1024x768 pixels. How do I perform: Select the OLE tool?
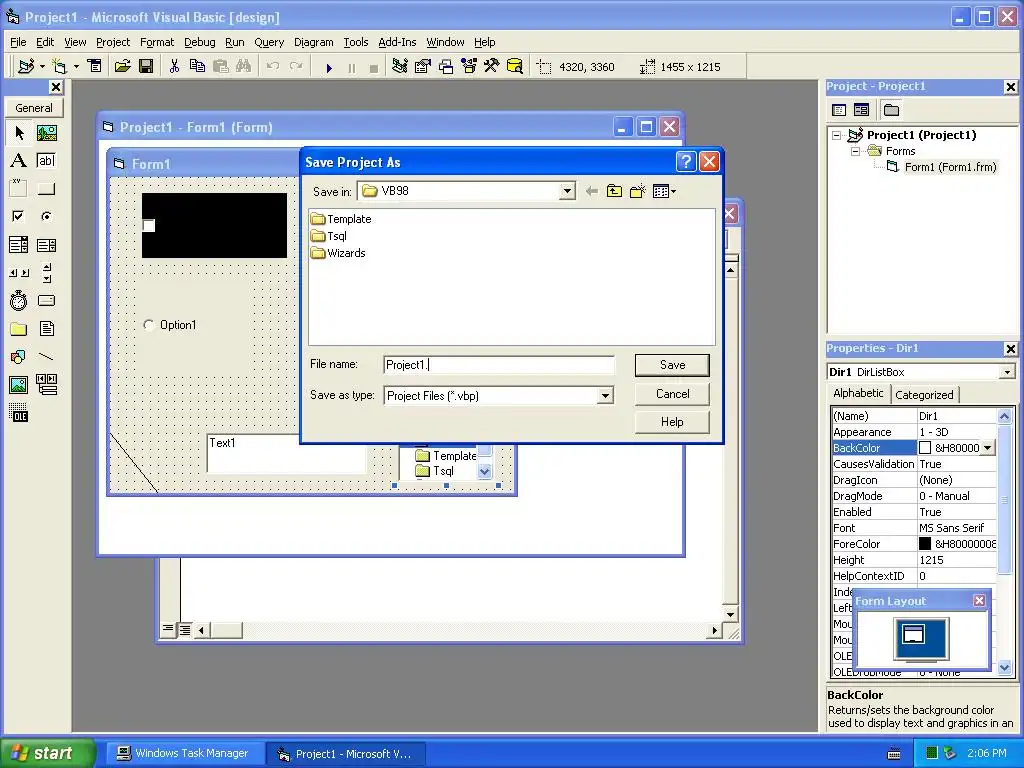point(19,413)
